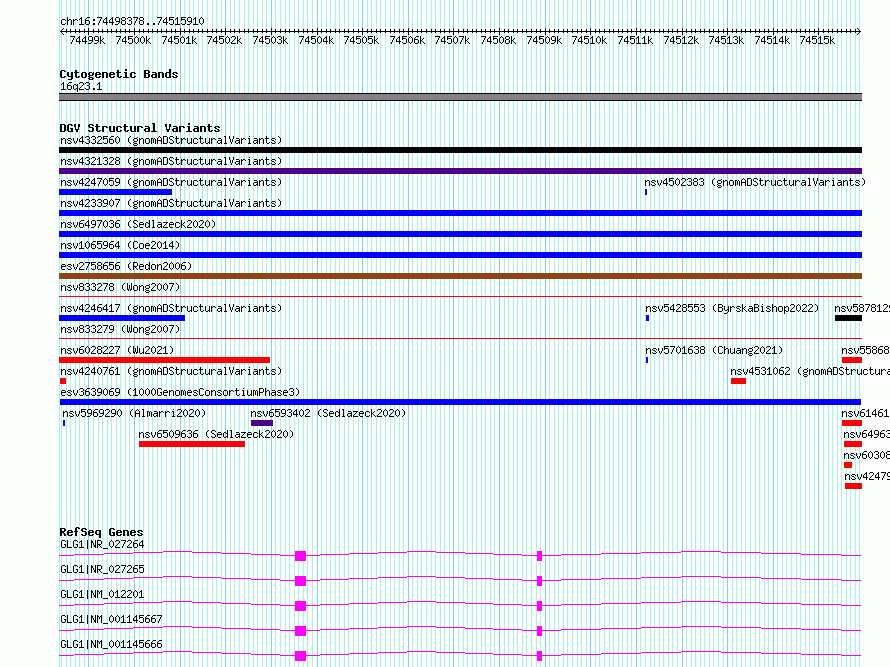The height and width of the screenshot is (667, 890).
Task: Open nsv833278 (Wong2007) label
Action: (x=120, y=287)
